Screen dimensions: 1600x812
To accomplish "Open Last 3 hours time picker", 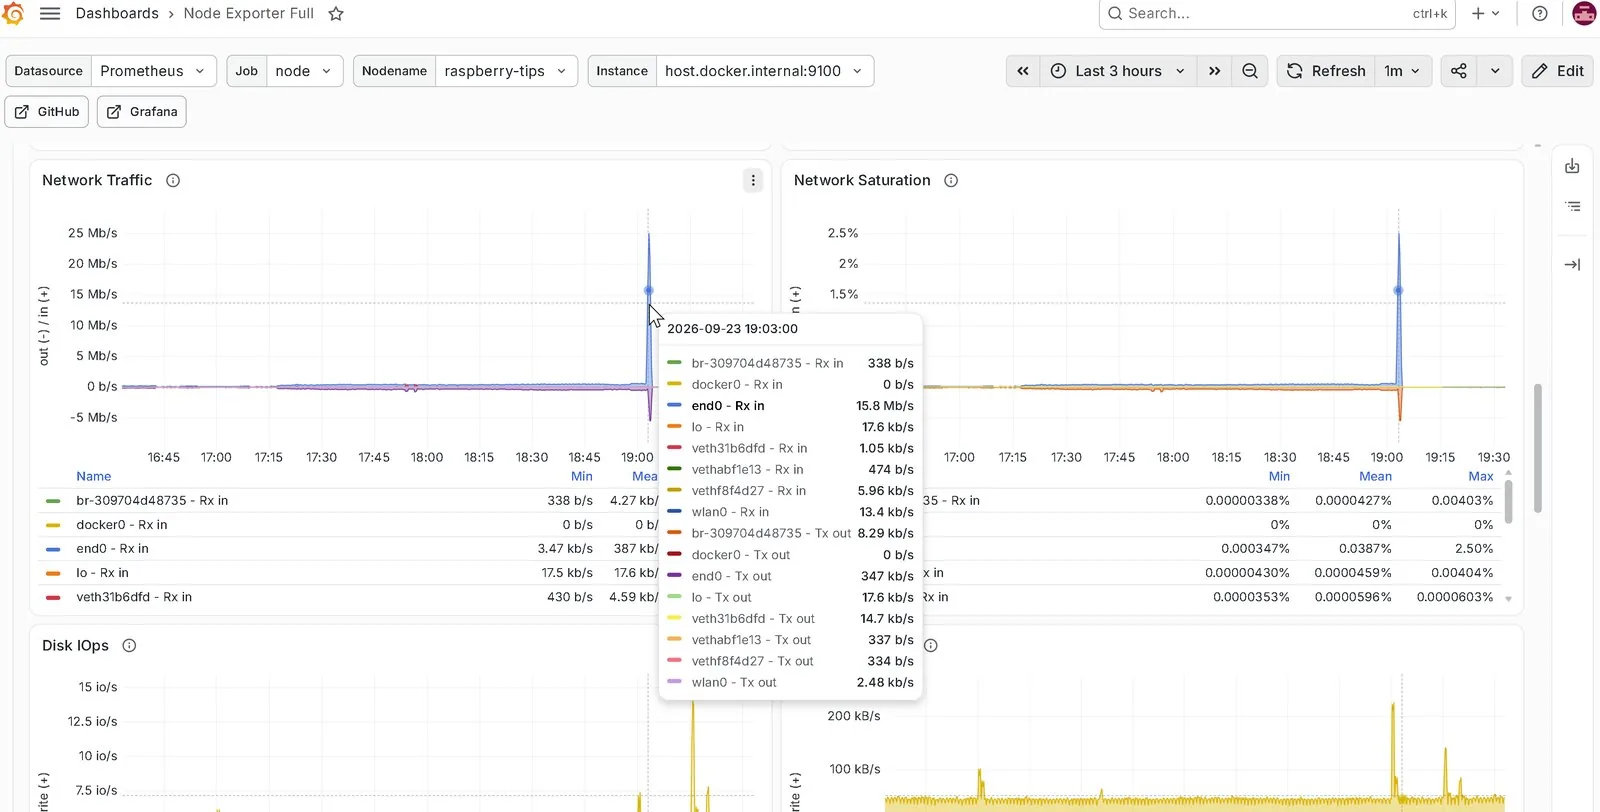I will [1119, 71].
